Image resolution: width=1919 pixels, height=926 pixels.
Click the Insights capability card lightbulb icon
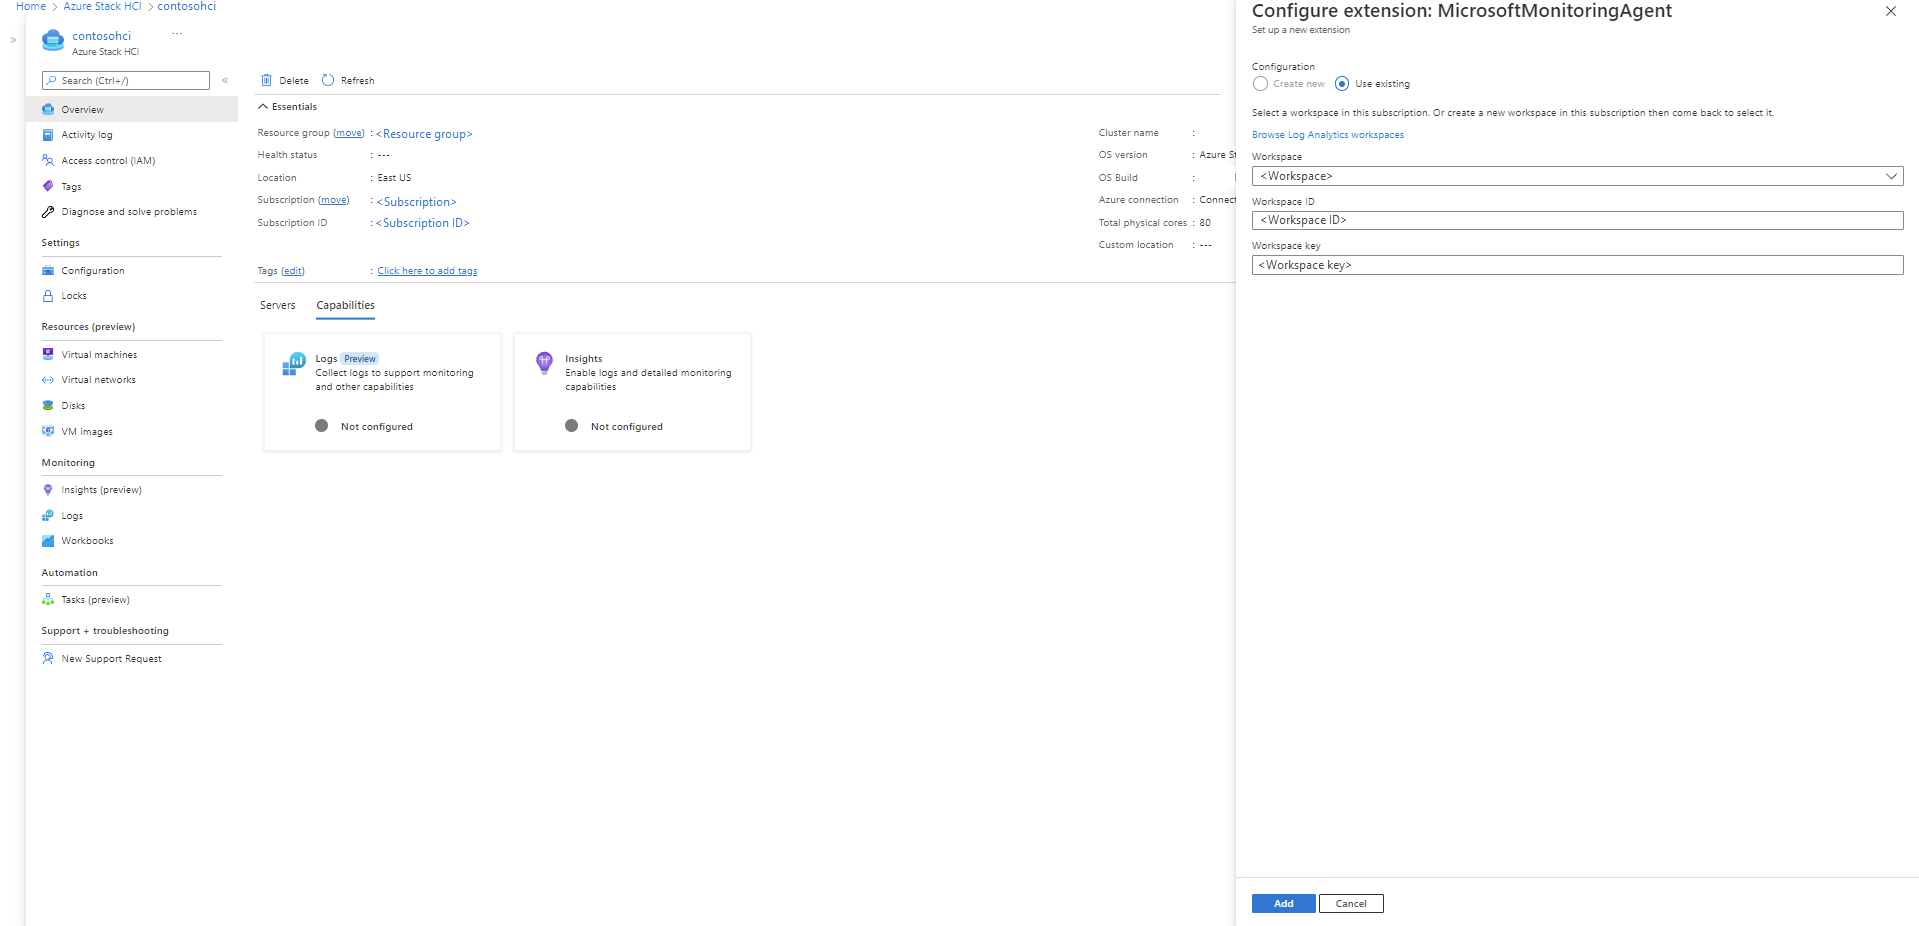coord(544,362)
